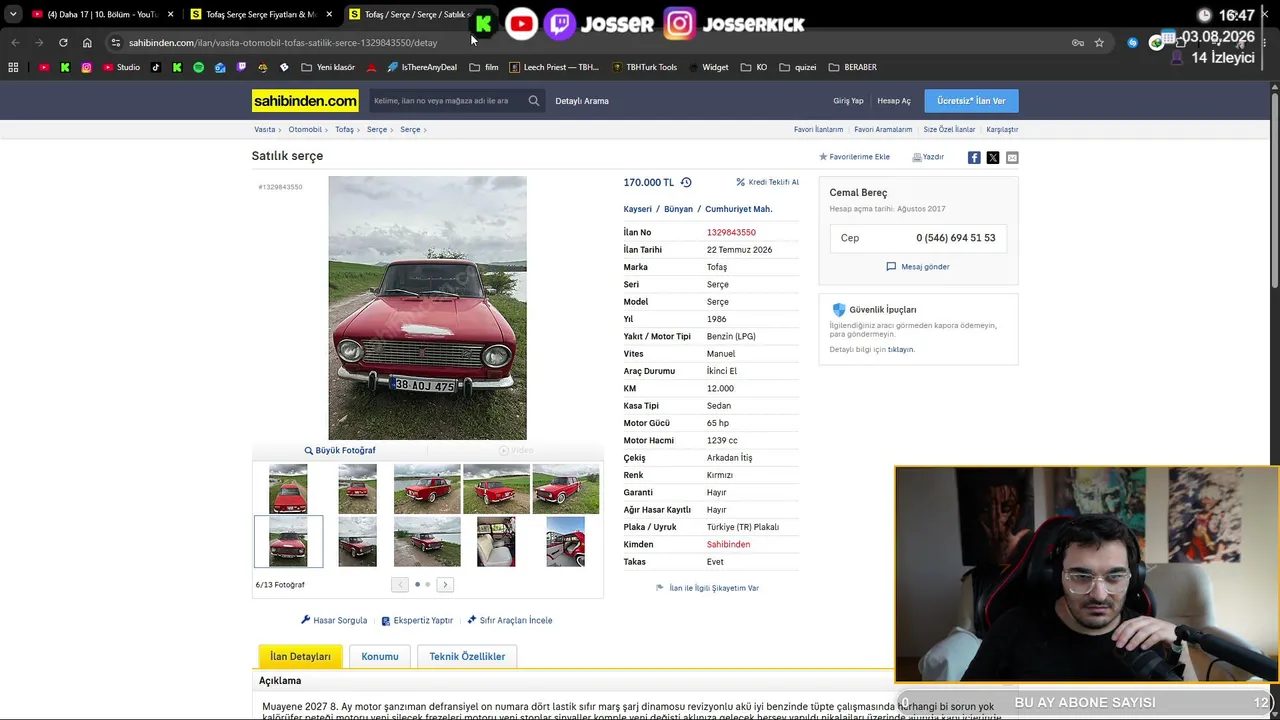Open Sıfır Araçları İncele link
Screen dimensions: 1280x720
click(x=510, y=620)
